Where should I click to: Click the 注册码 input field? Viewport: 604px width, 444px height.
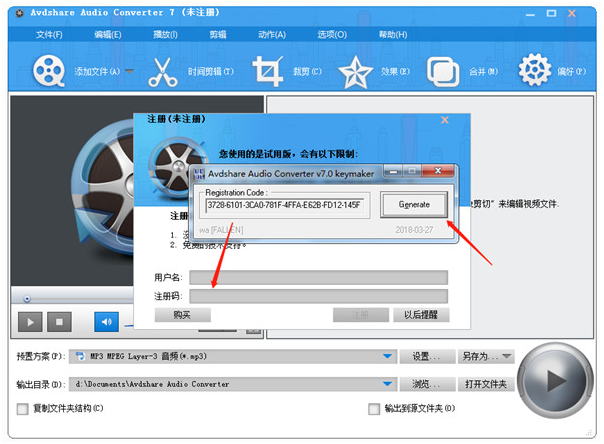pos(319,296)
